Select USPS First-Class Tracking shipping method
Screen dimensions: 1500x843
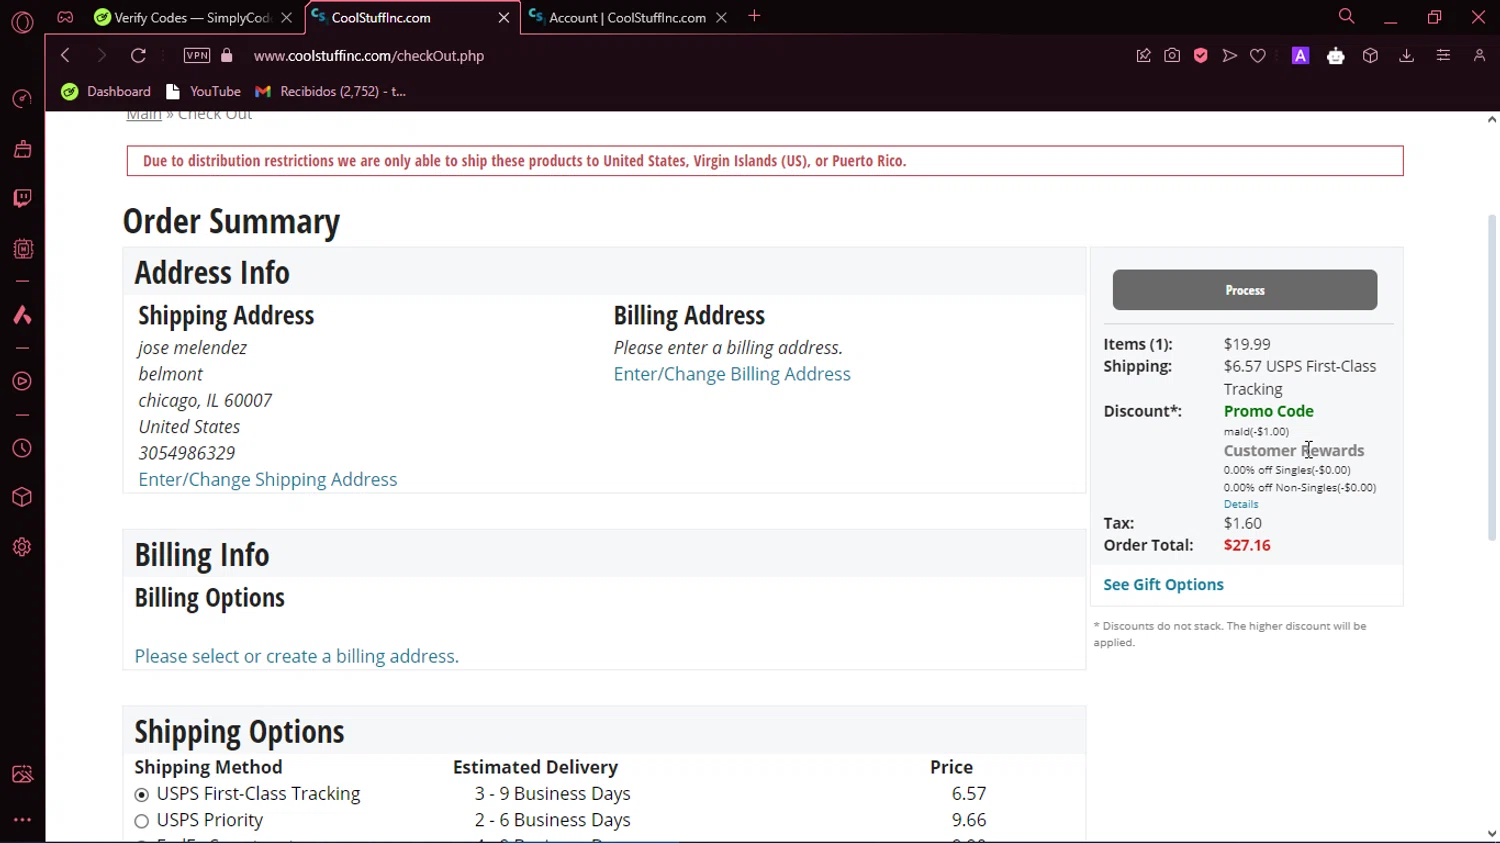(x=141, y=795)
